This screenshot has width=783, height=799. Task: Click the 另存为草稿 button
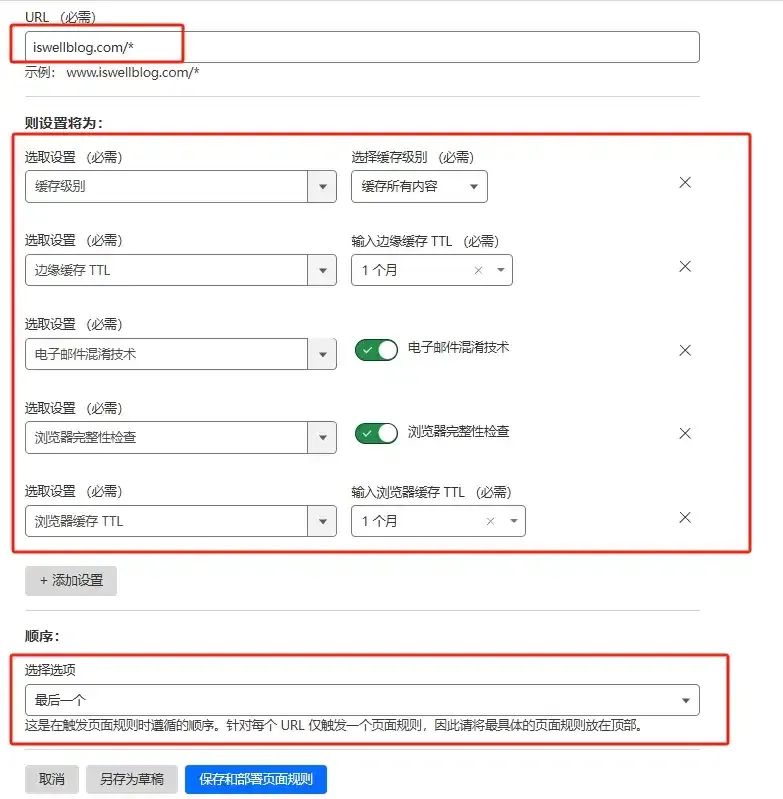(x=132, y=779)
